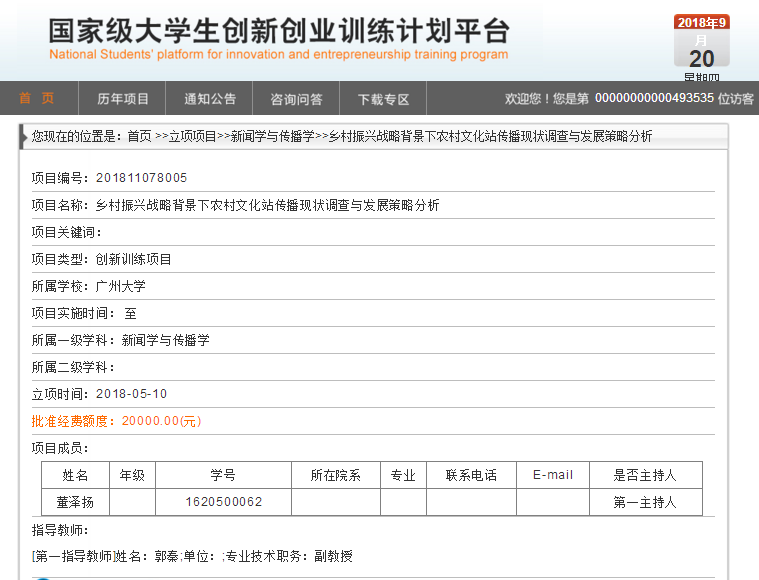Screen dimensions: 759x580
Task: Click the breadcrumb arrow marker before 您现在的位置
Action: (24, 136)
